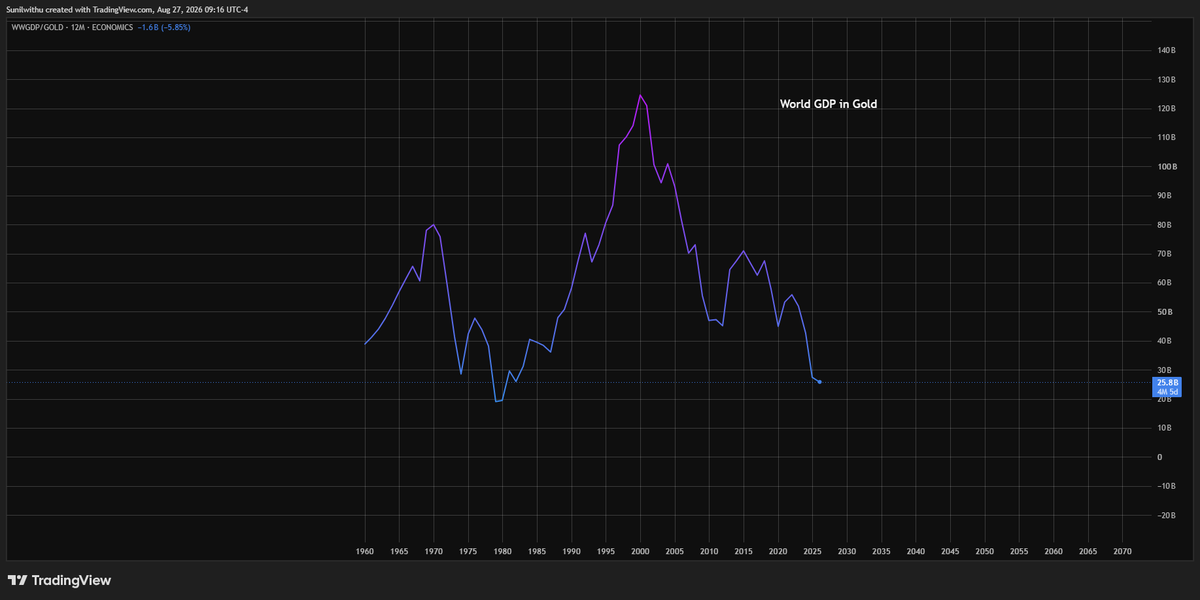
Task: Click the 2040 label on time axis
Action: pyautogui.click(x=915, y=551)
